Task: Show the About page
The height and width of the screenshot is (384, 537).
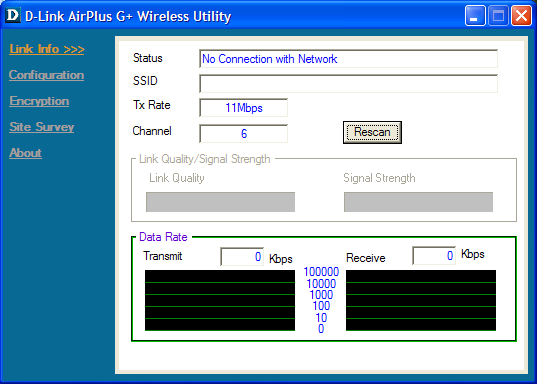Action: 25,153
